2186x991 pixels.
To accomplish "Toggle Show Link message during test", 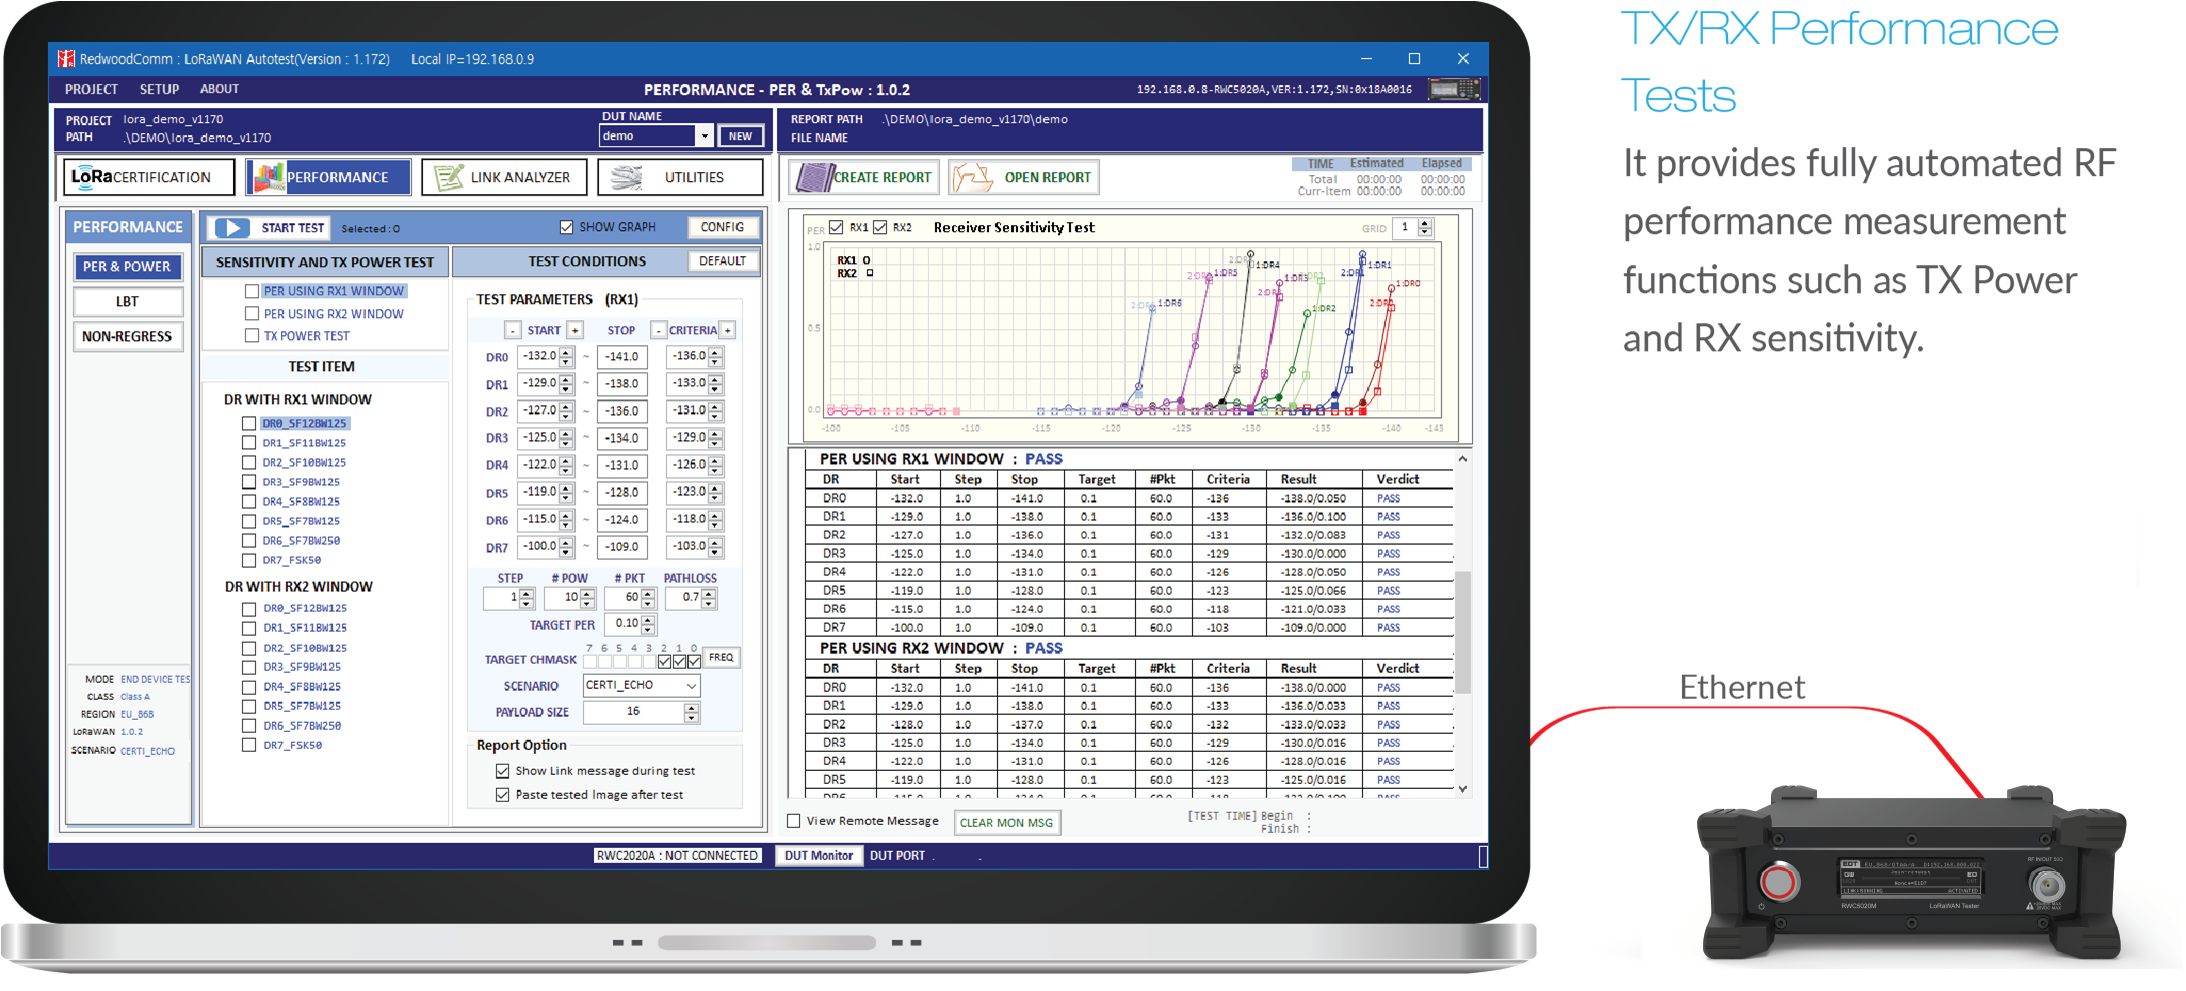I will tap(503, 771).
